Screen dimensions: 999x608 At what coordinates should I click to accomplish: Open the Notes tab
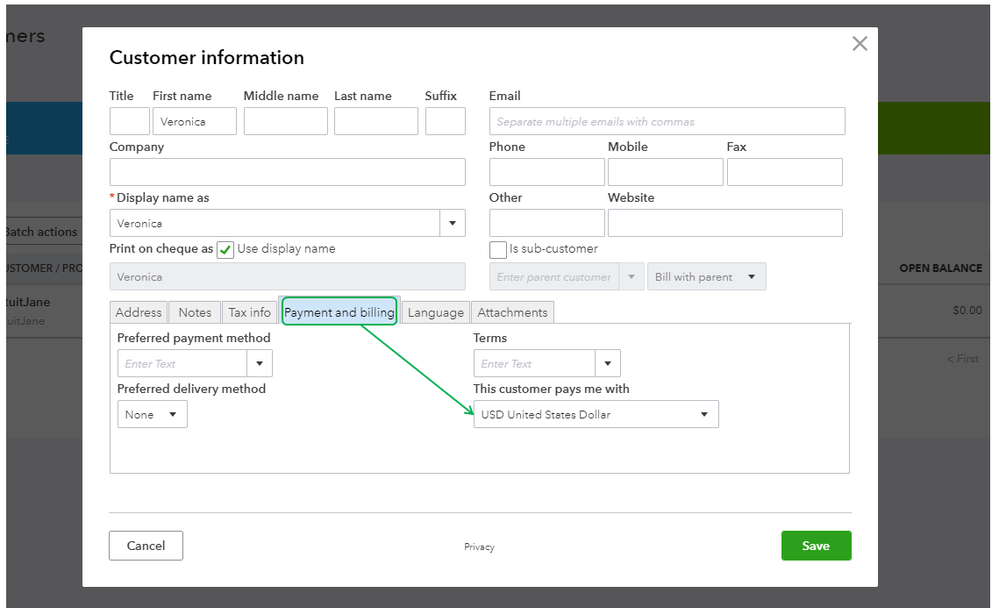coord(195,312)
